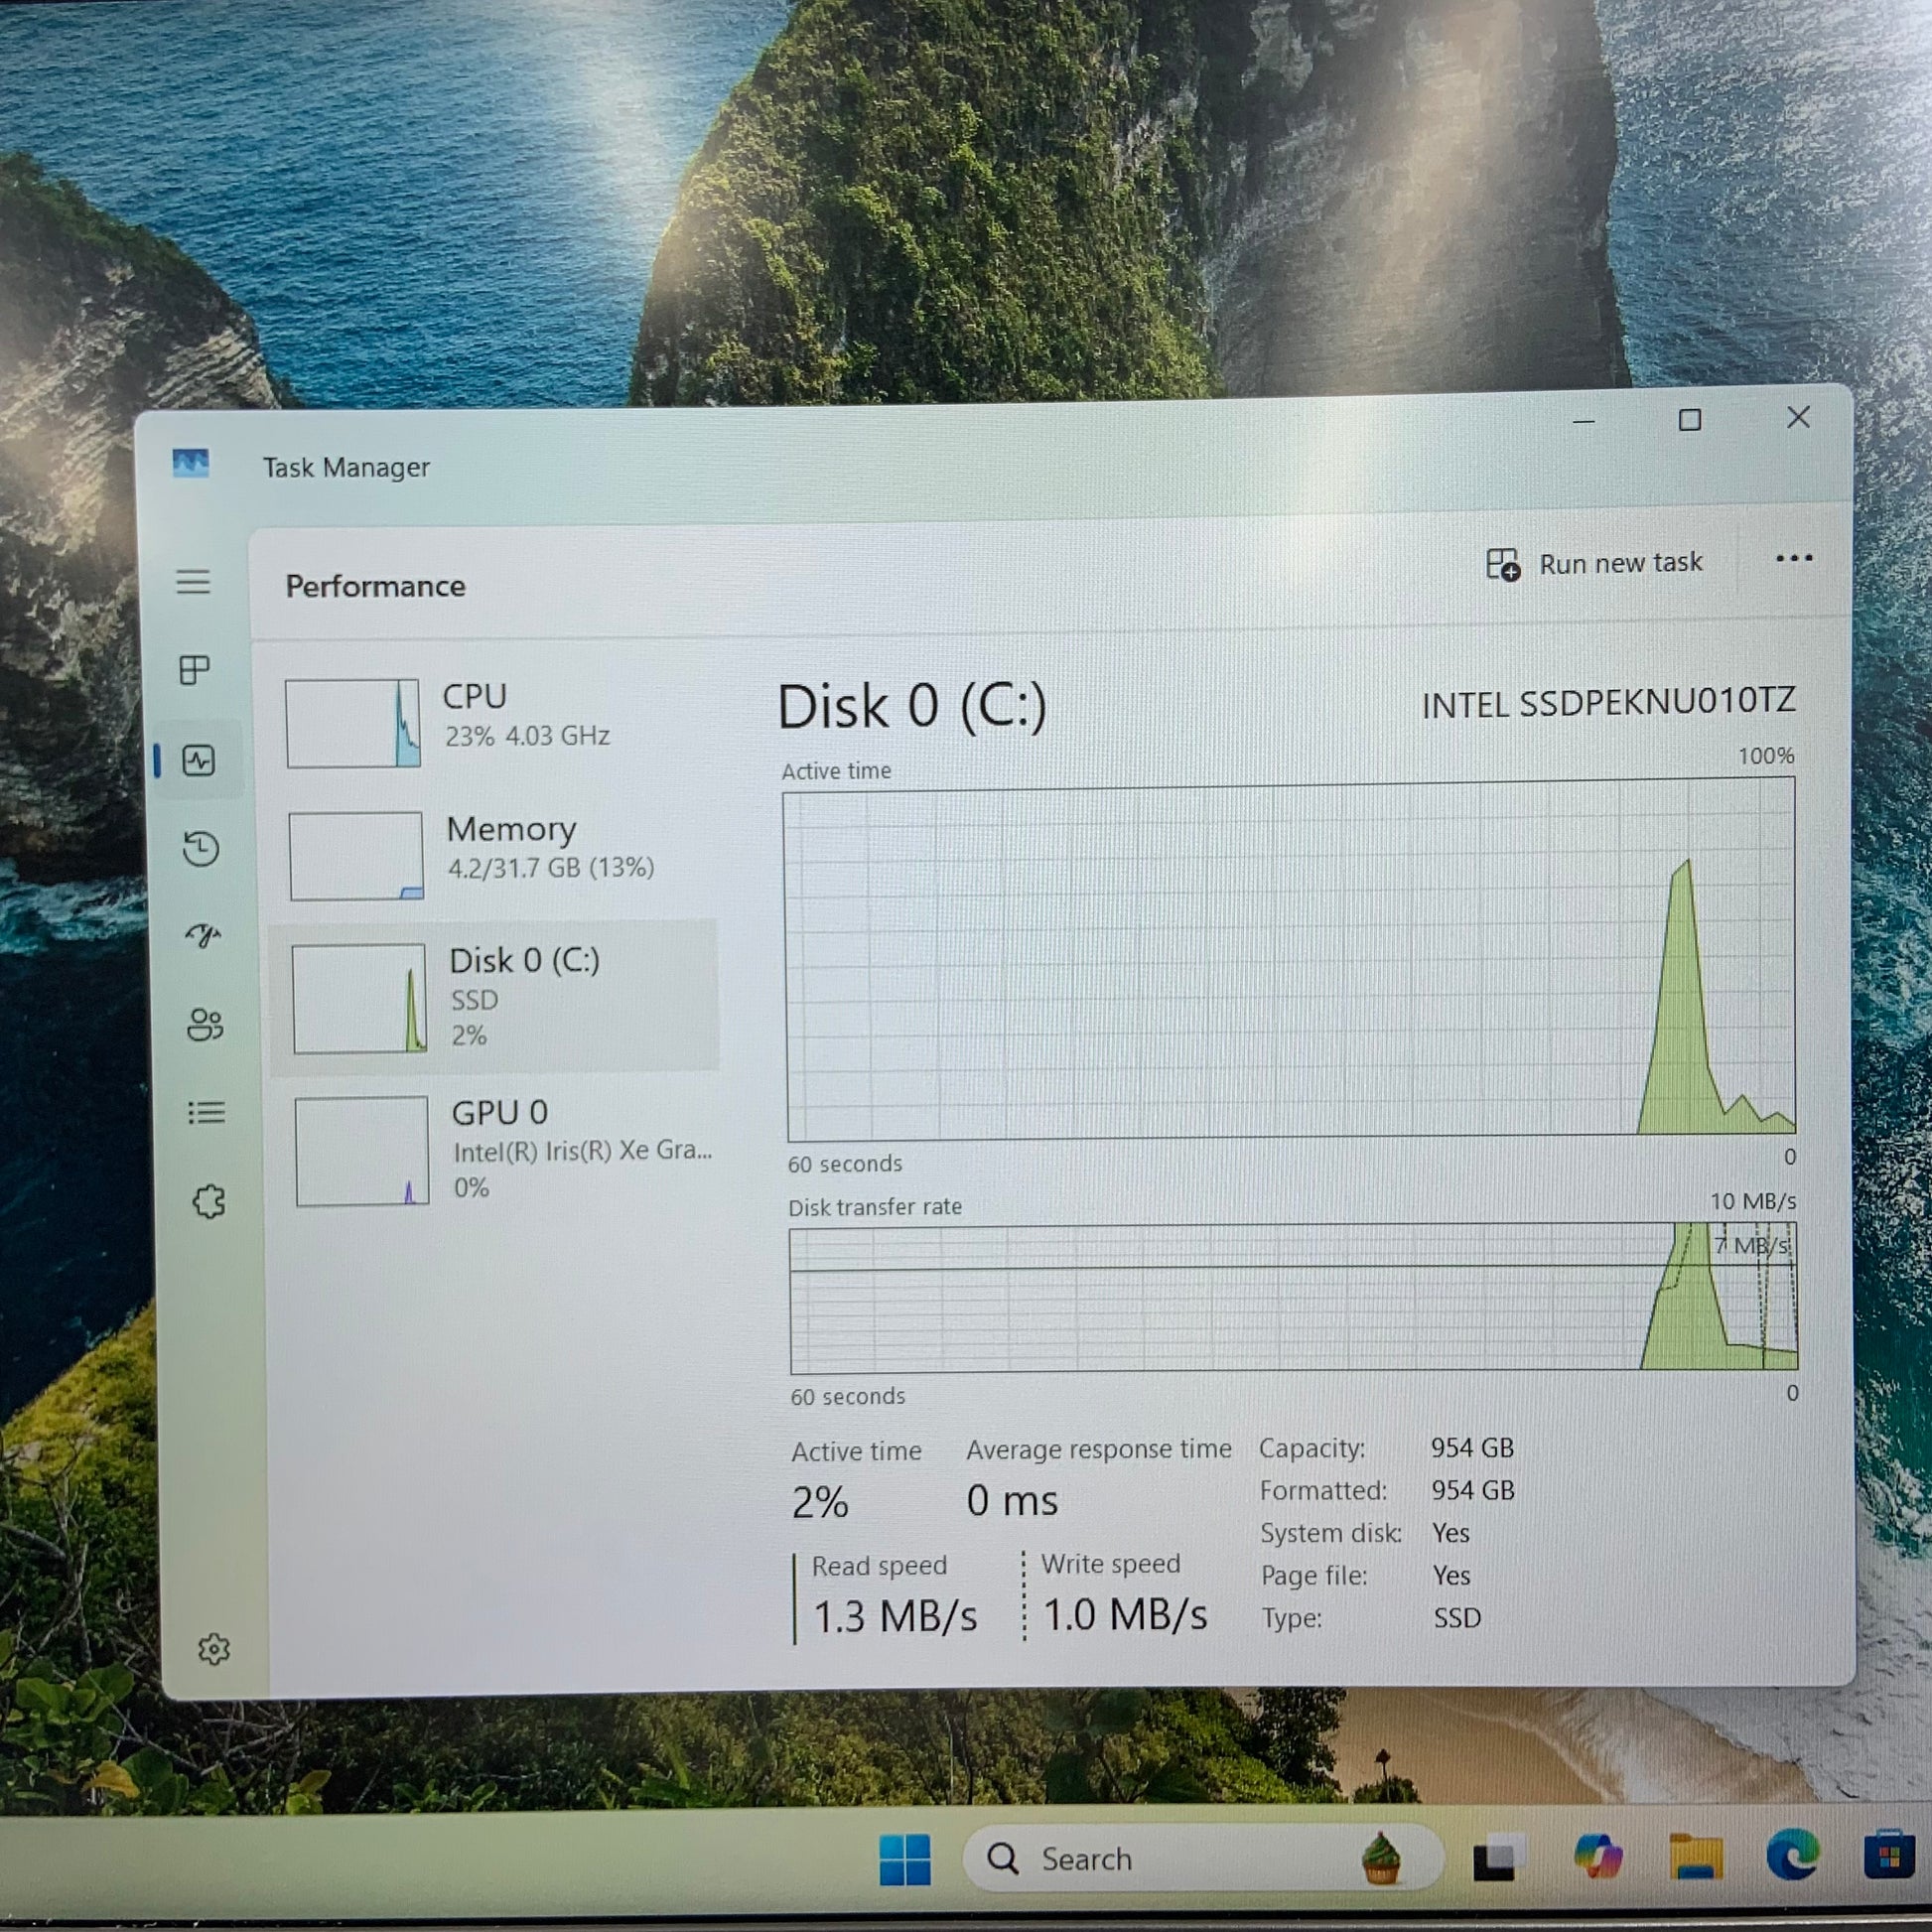1932x1932 pixels.
Task: Expand the three-dots more options menu
Action: click(x=1793, y=559)
